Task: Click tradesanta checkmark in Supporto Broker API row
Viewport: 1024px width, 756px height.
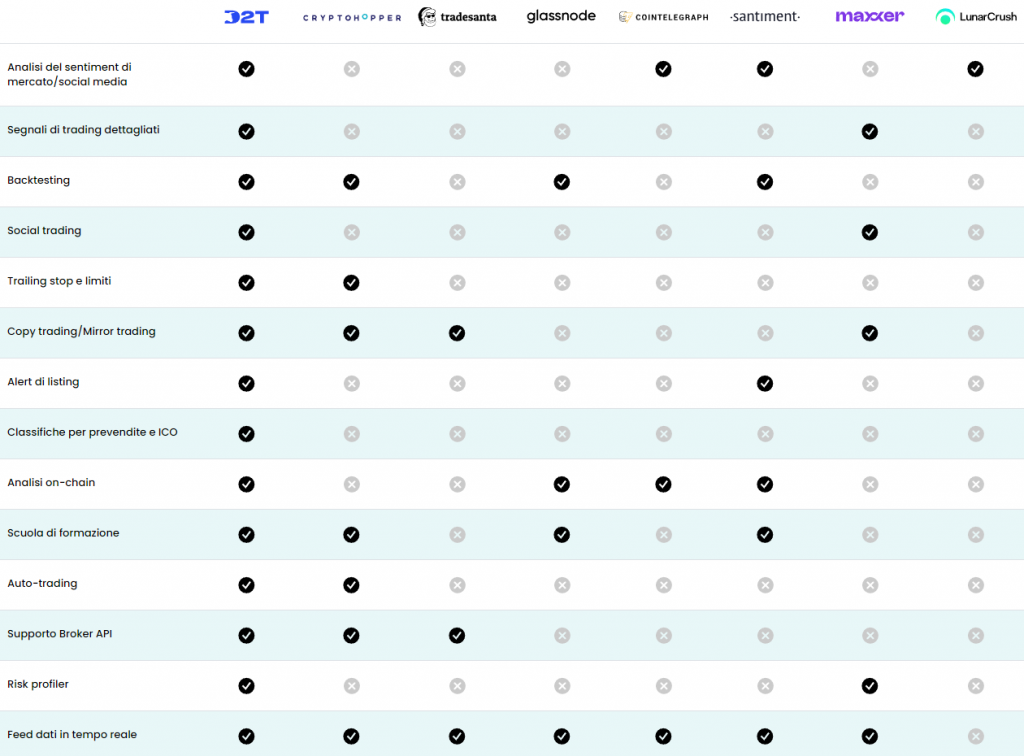Action: (457, 635)
